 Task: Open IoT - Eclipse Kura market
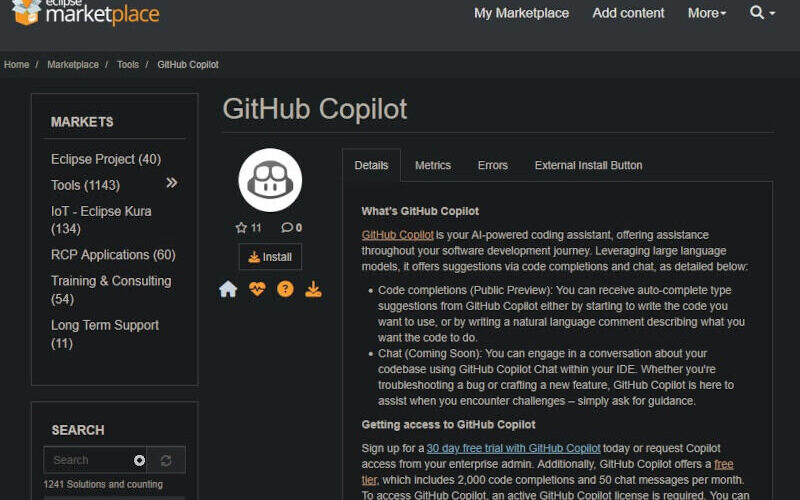pos(101,220)
